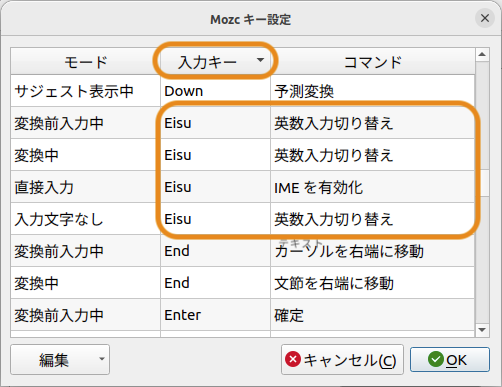Viewport: 502px width, 387px height.
Task: Select the IME を有効化 command cell
Action: (x=372, y=187)
